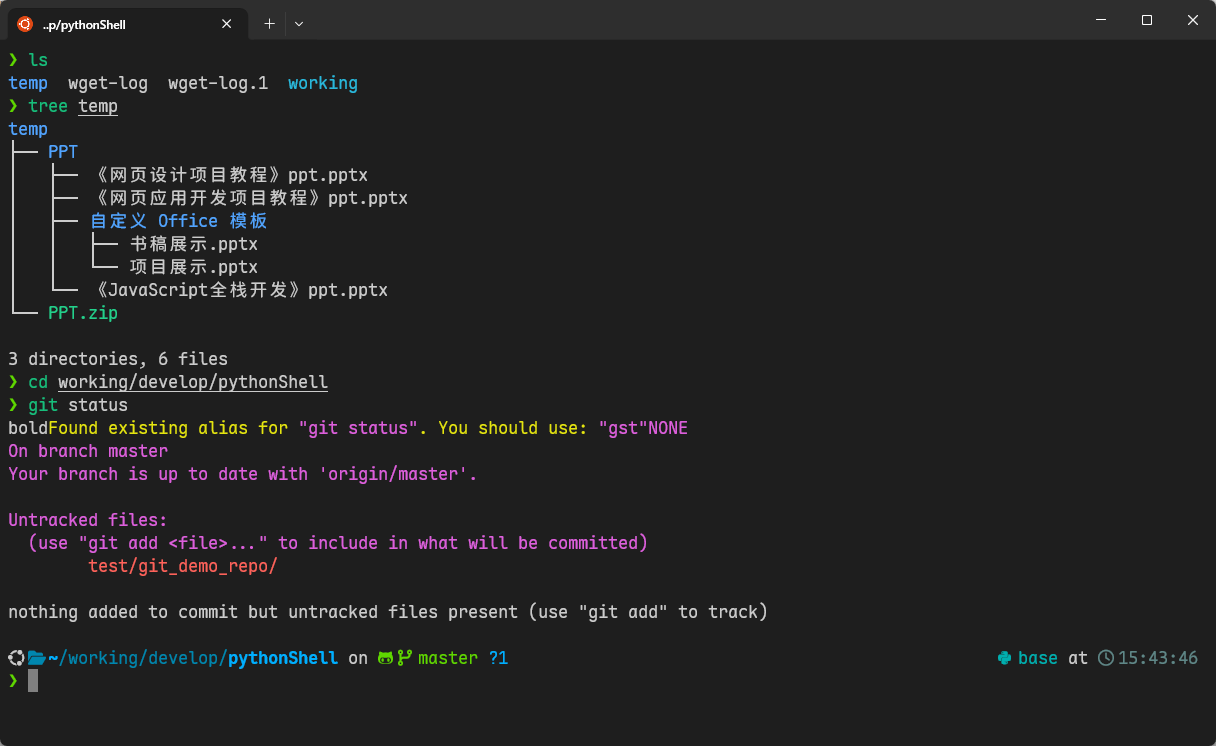Click '项目展示.pptx' in the tree

193,267
